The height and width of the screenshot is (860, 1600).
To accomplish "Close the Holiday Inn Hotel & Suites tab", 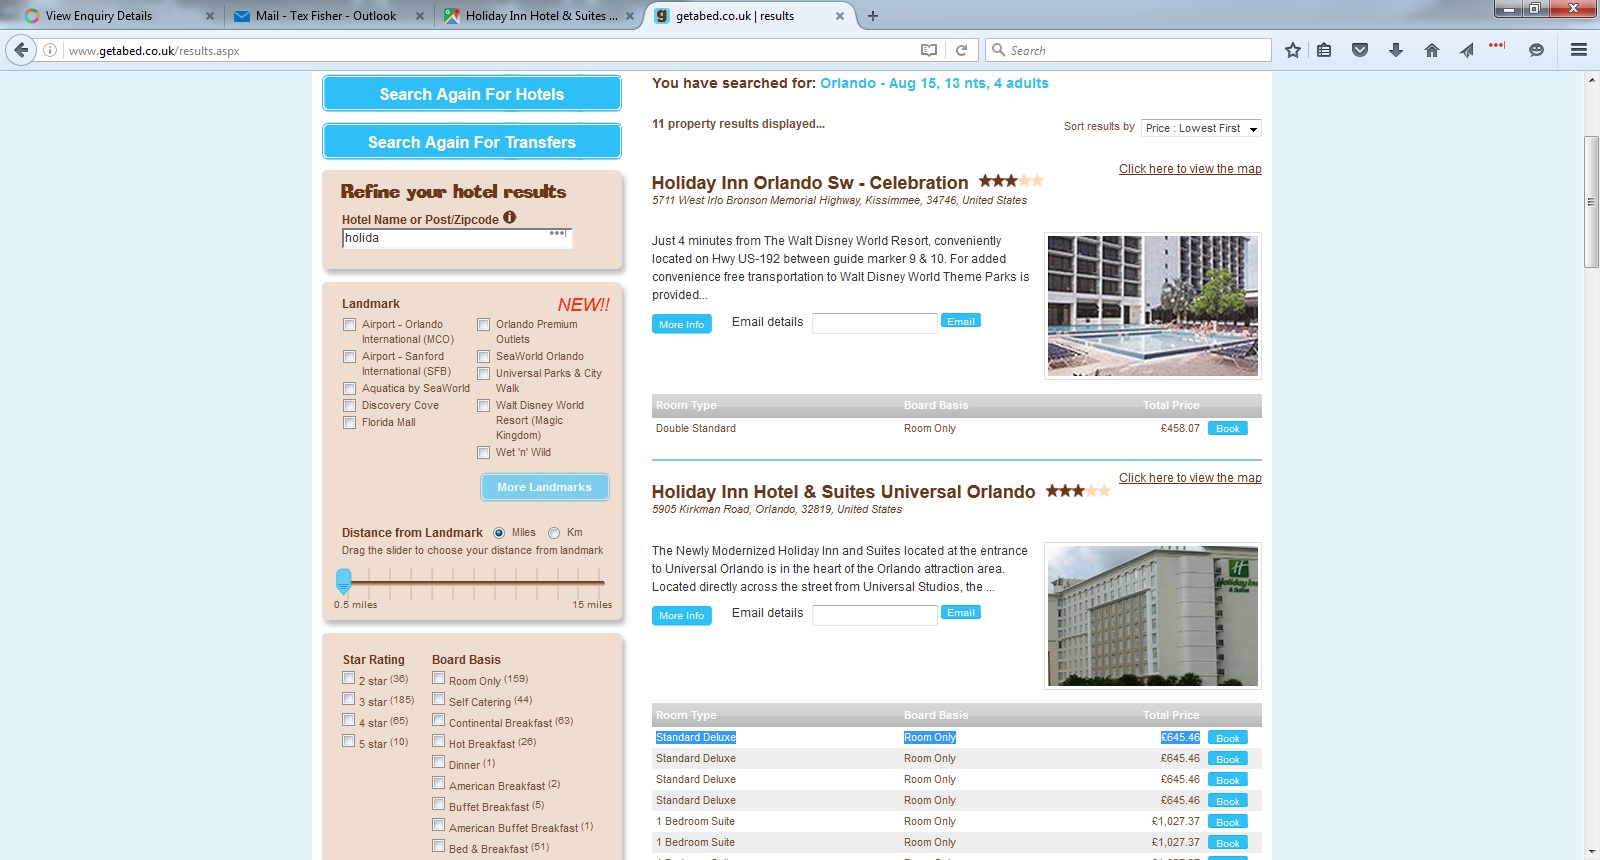I will (x=630, y=16).
